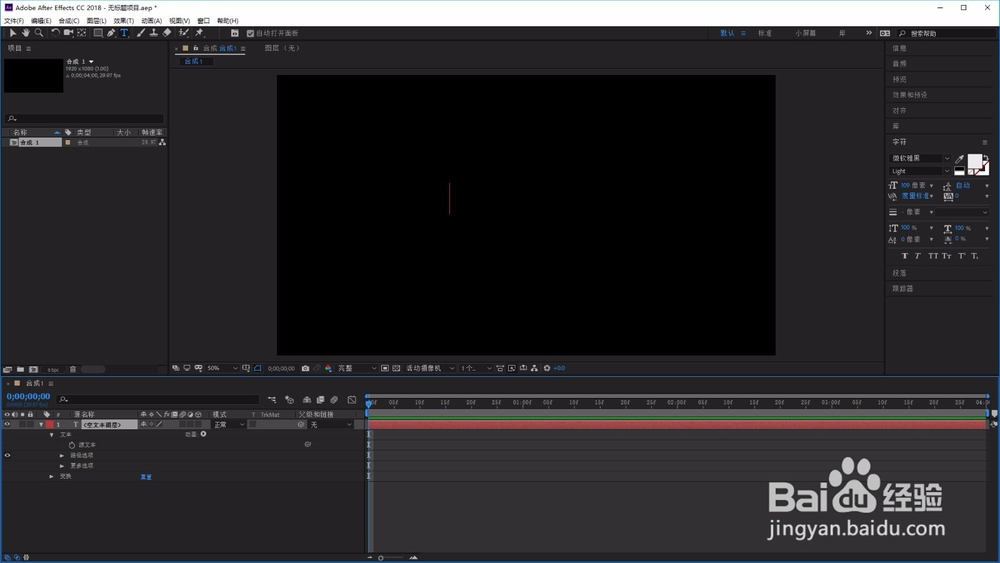The width and height of the screenshot is (1000, 563).
Task: Select the Unified Camera tool
Action: click(x=68, y=33)
